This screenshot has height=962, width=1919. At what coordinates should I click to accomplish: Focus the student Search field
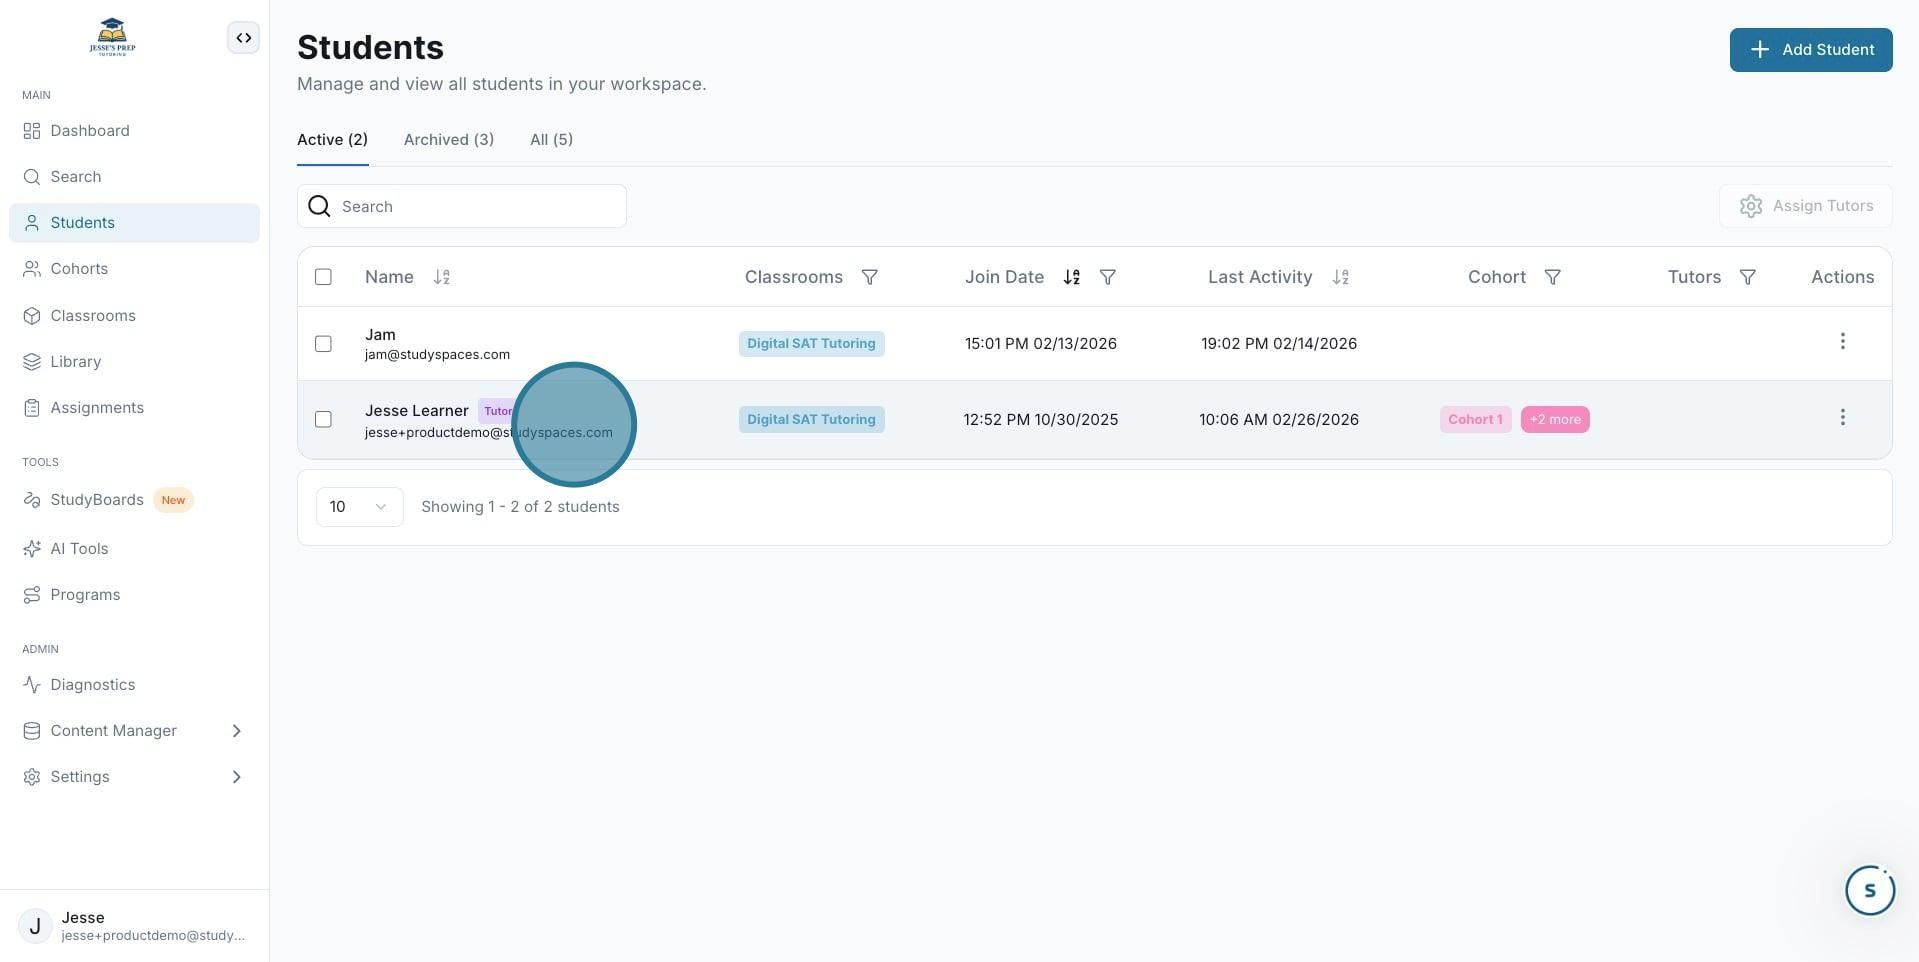462,206
